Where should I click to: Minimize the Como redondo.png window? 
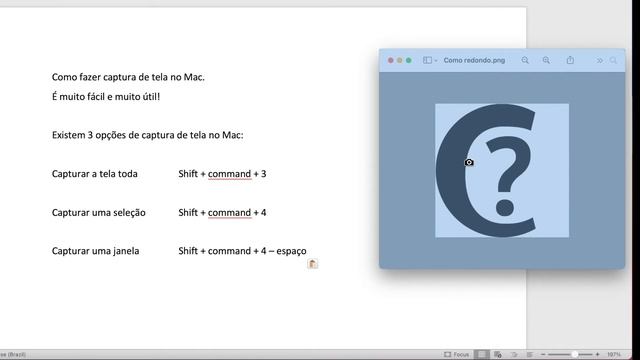(x=400, y=60)
